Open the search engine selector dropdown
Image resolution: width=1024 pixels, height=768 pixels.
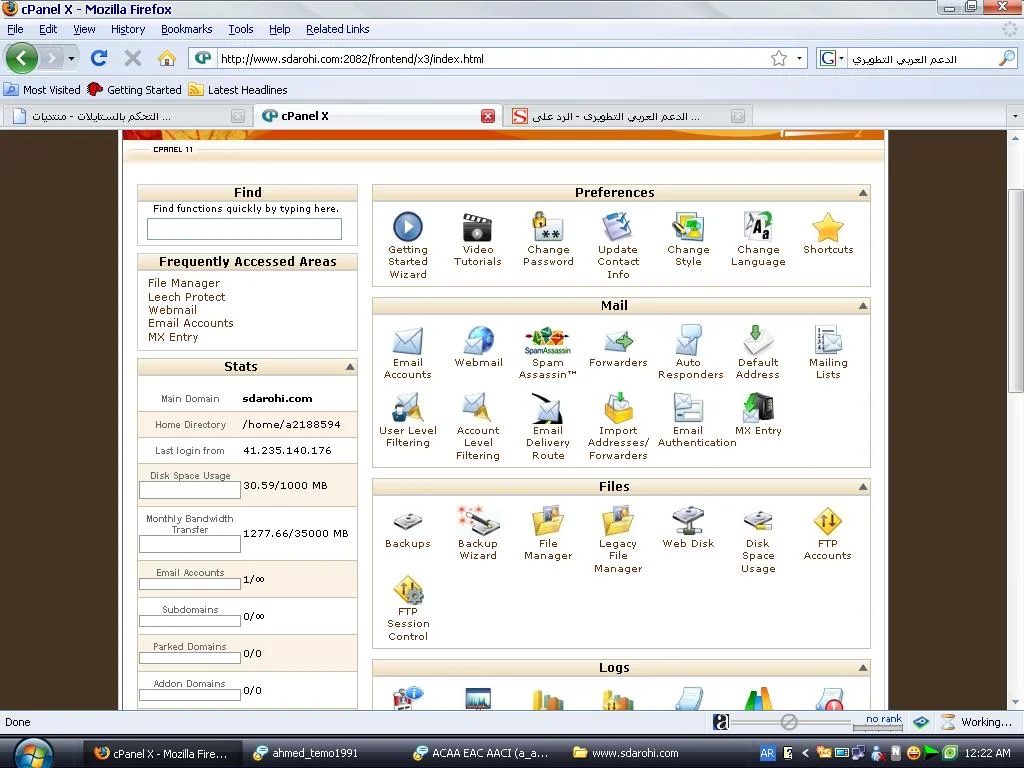(841, 59)
